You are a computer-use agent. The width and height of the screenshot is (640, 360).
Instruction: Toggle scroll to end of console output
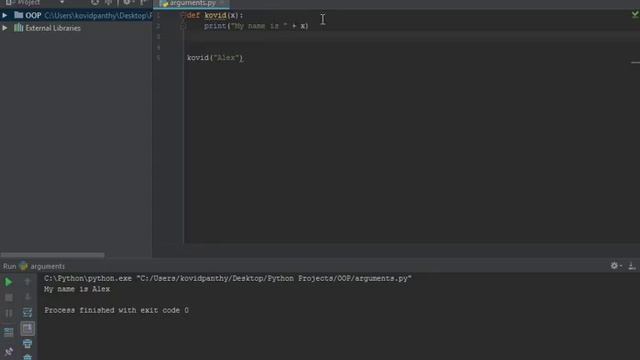tap(27, 329)
